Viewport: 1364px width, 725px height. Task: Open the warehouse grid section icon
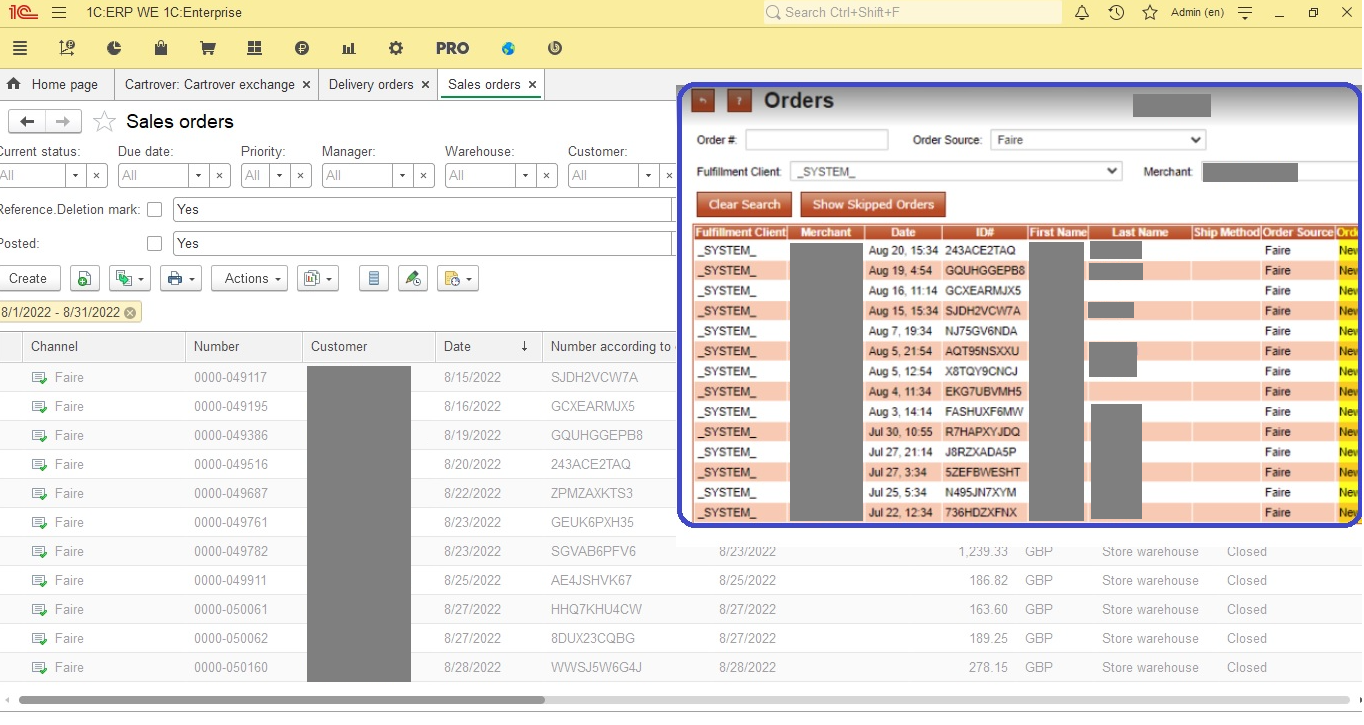tap(254, 48)
